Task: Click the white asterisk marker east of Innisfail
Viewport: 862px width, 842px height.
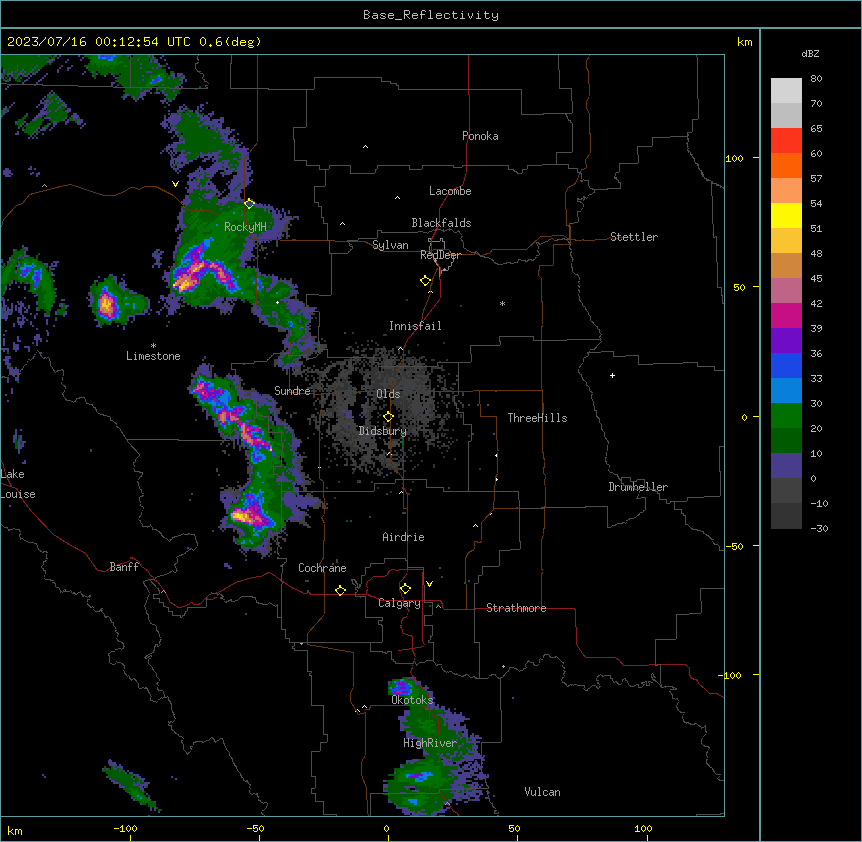Action: 502,303
